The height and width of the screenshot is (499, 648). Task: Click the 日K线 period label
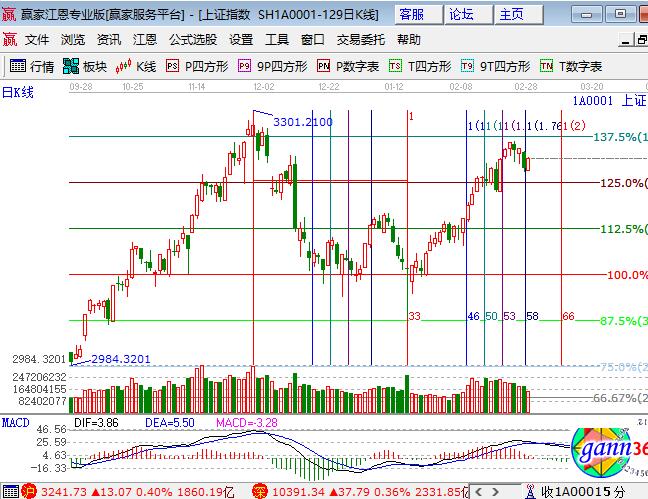(x=17, y=93)
